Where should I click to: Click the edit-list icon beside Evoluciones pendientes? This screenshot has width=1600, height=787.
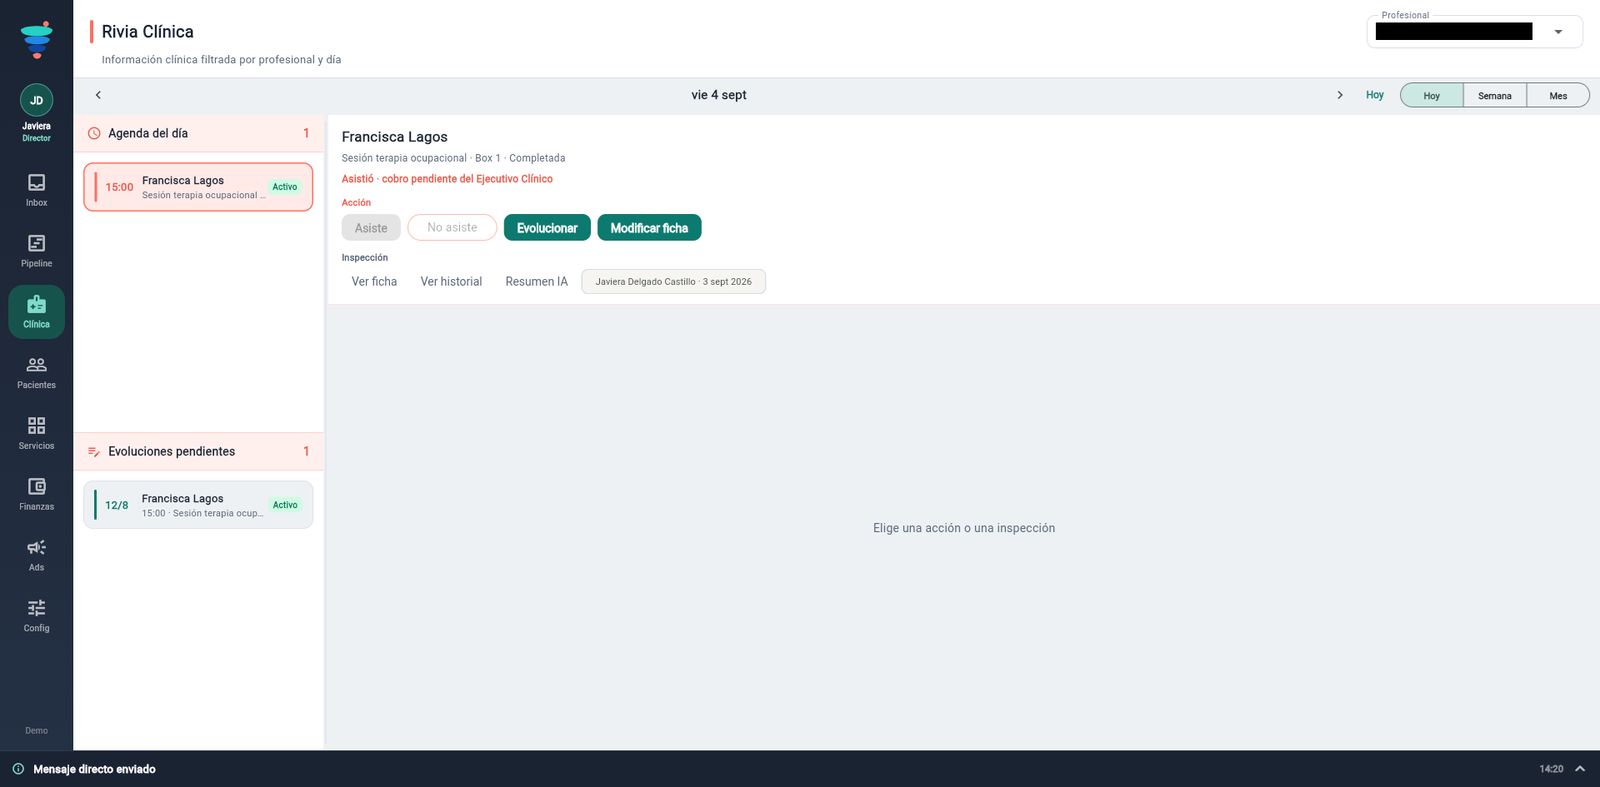(x=94, y=452)
